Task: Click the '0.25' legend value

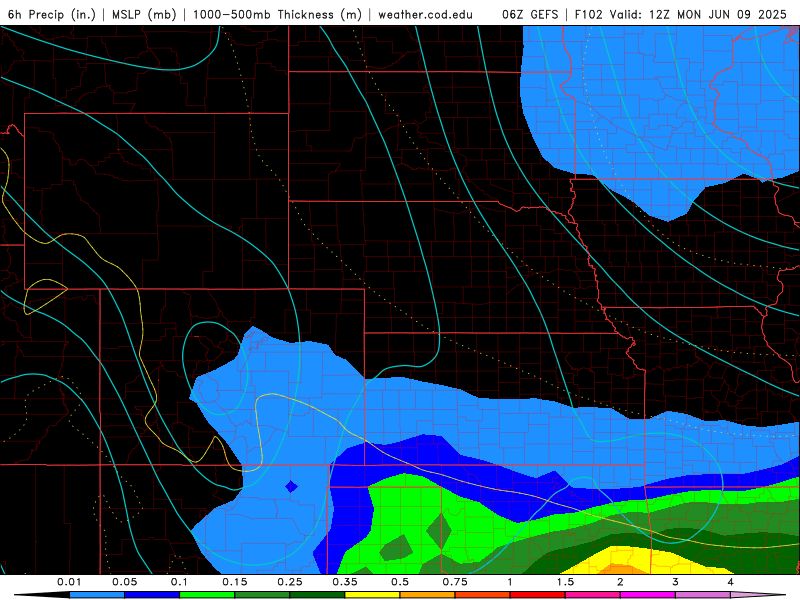Action: tap(290, 582)
